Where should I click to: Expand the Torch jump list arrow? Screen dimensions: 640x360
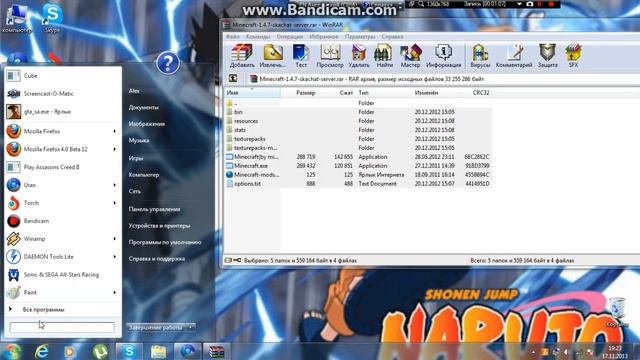point(114,203)
